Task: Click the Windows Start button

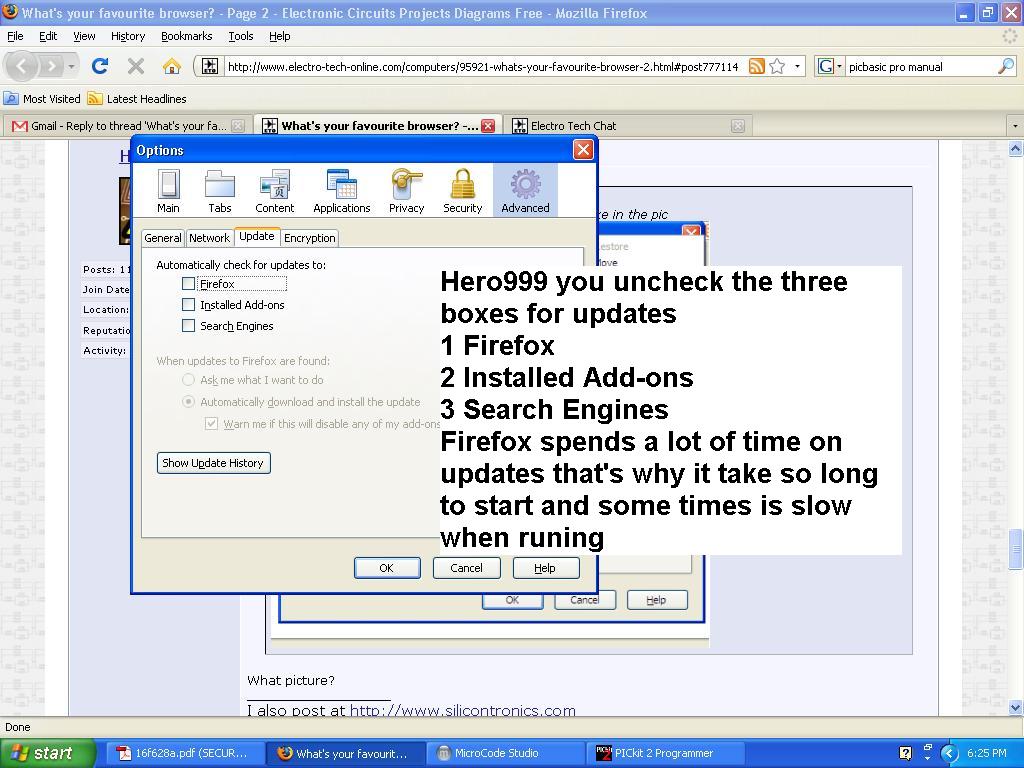Action: 47,753
